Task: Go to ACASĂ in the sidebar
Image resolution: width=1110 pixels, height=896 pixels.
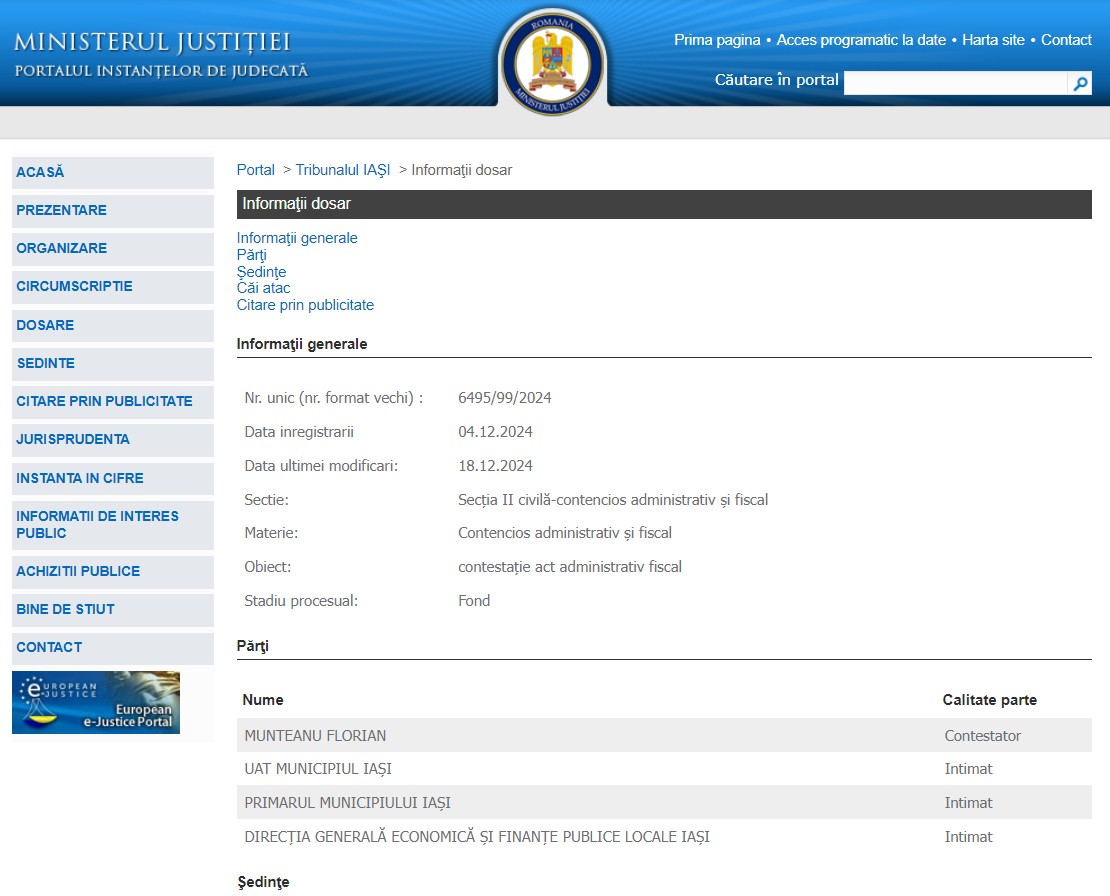Action: coord(113,173)
